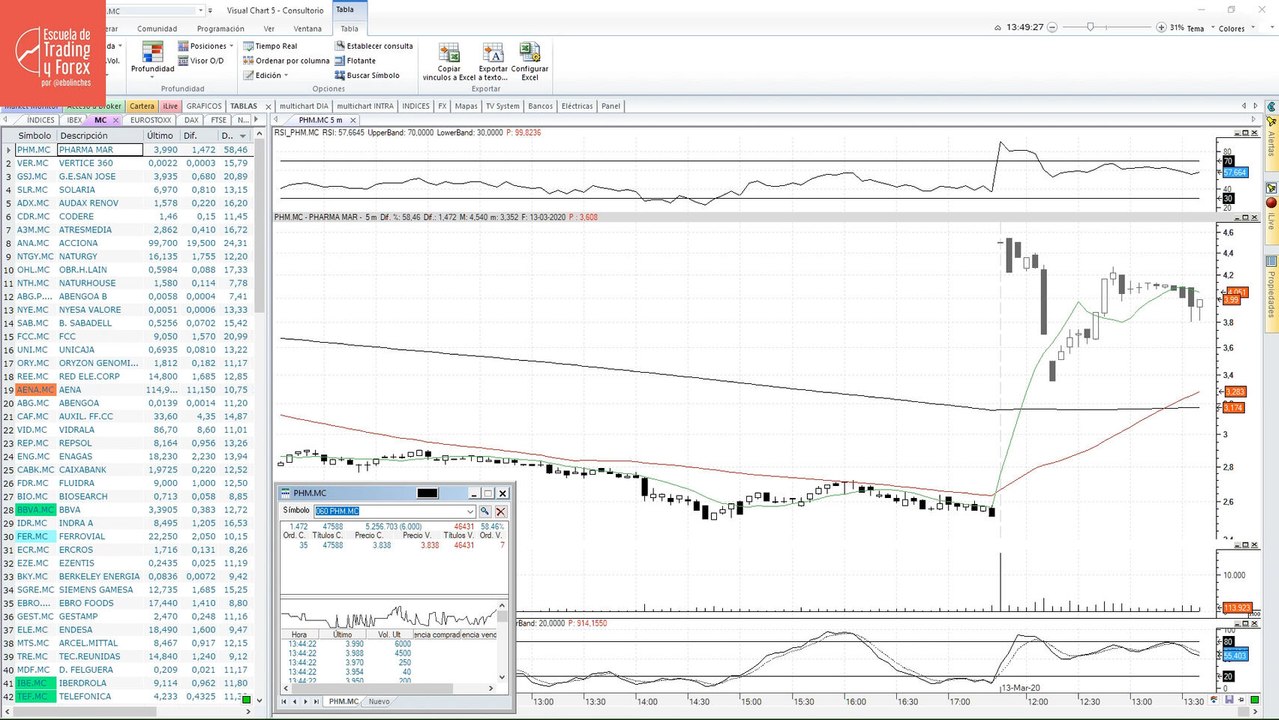Viewport: 1279px width, 720px height.
Task: Click search-symbol icon in PHM.MC window
Action: coord(485,511)
